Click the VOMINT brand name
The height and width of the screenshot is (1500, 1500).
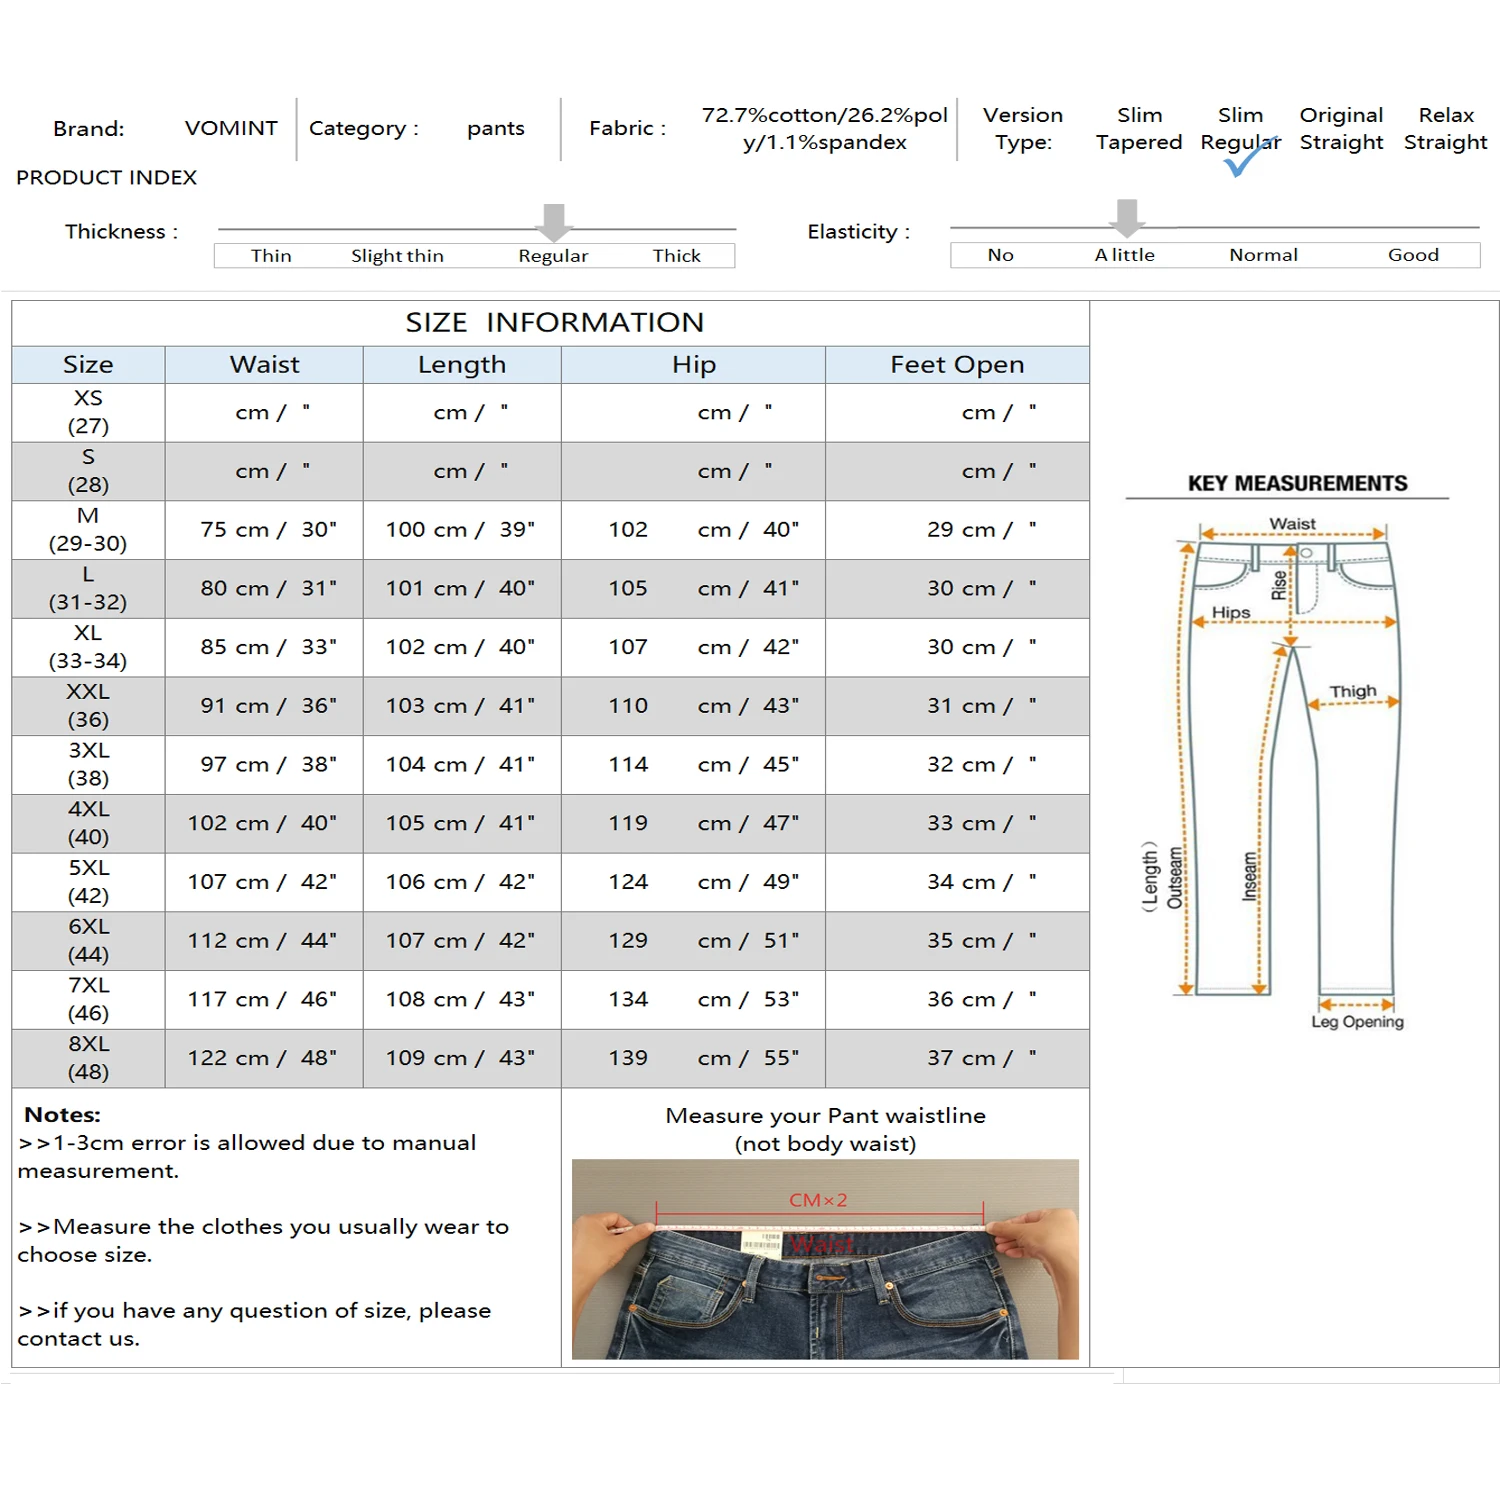231,128
